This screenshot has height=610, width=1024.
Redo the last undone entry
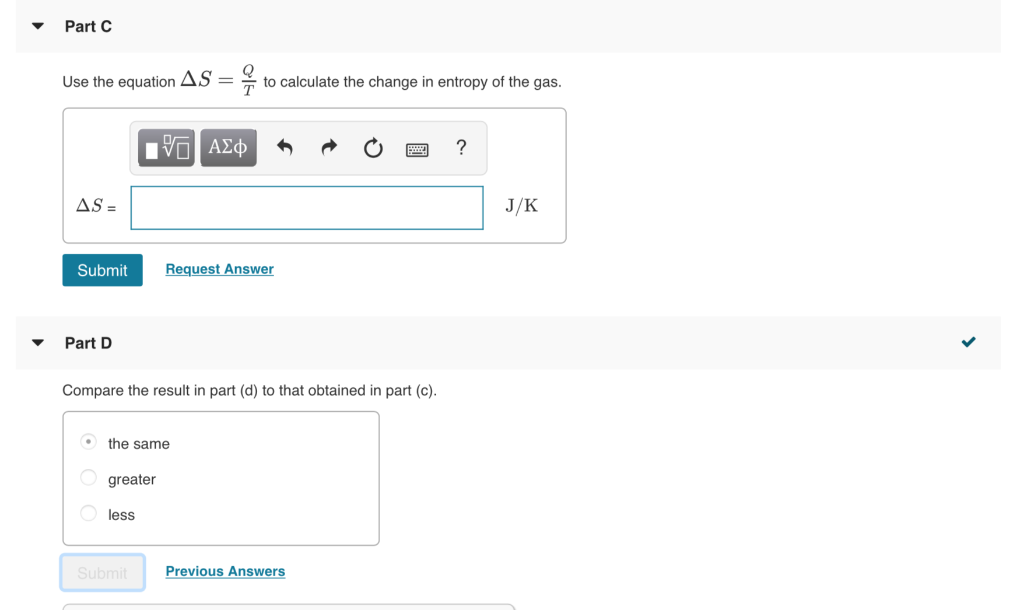329,148
